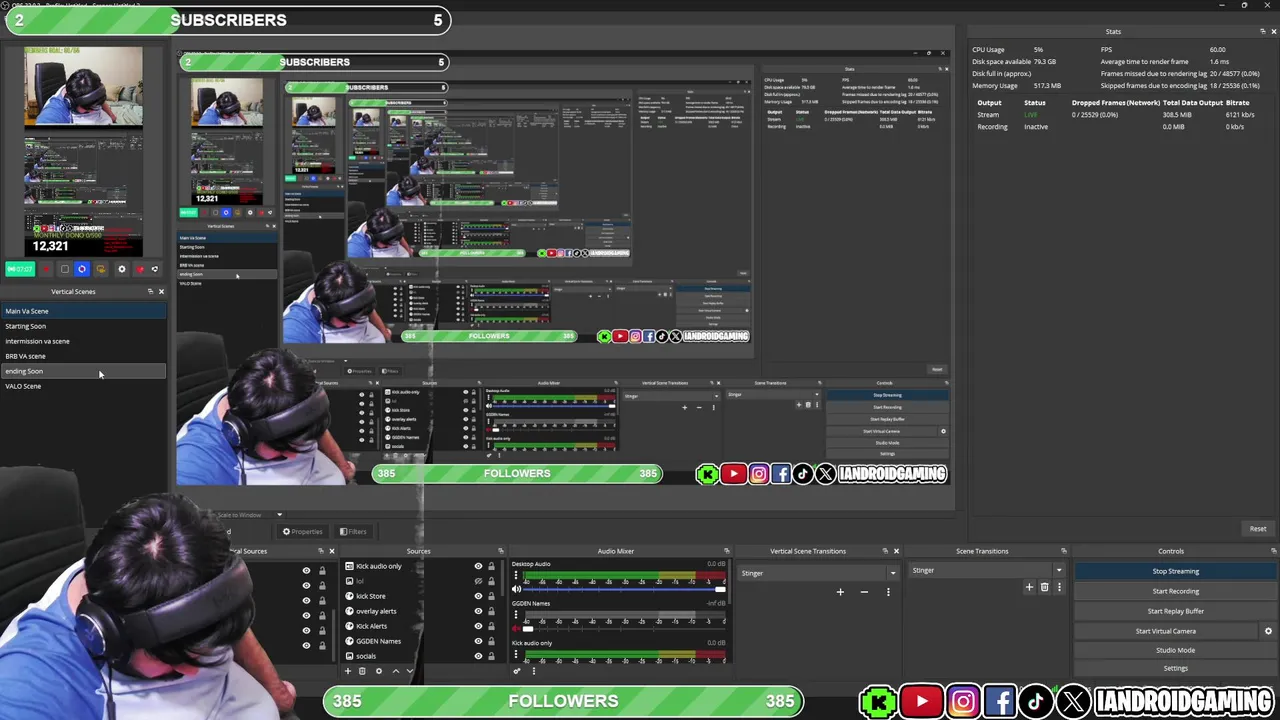This screenshot has width=1280, height=720.
Task: Click Start Replay Buffer button
Action: (1176, 611)
